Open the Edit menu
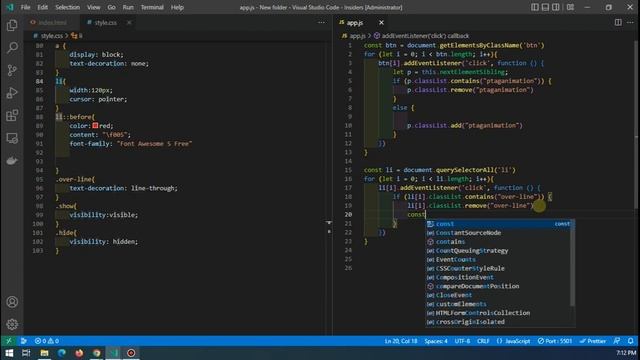This screenshot has height=360, width=640. click(x=42, y=7)
